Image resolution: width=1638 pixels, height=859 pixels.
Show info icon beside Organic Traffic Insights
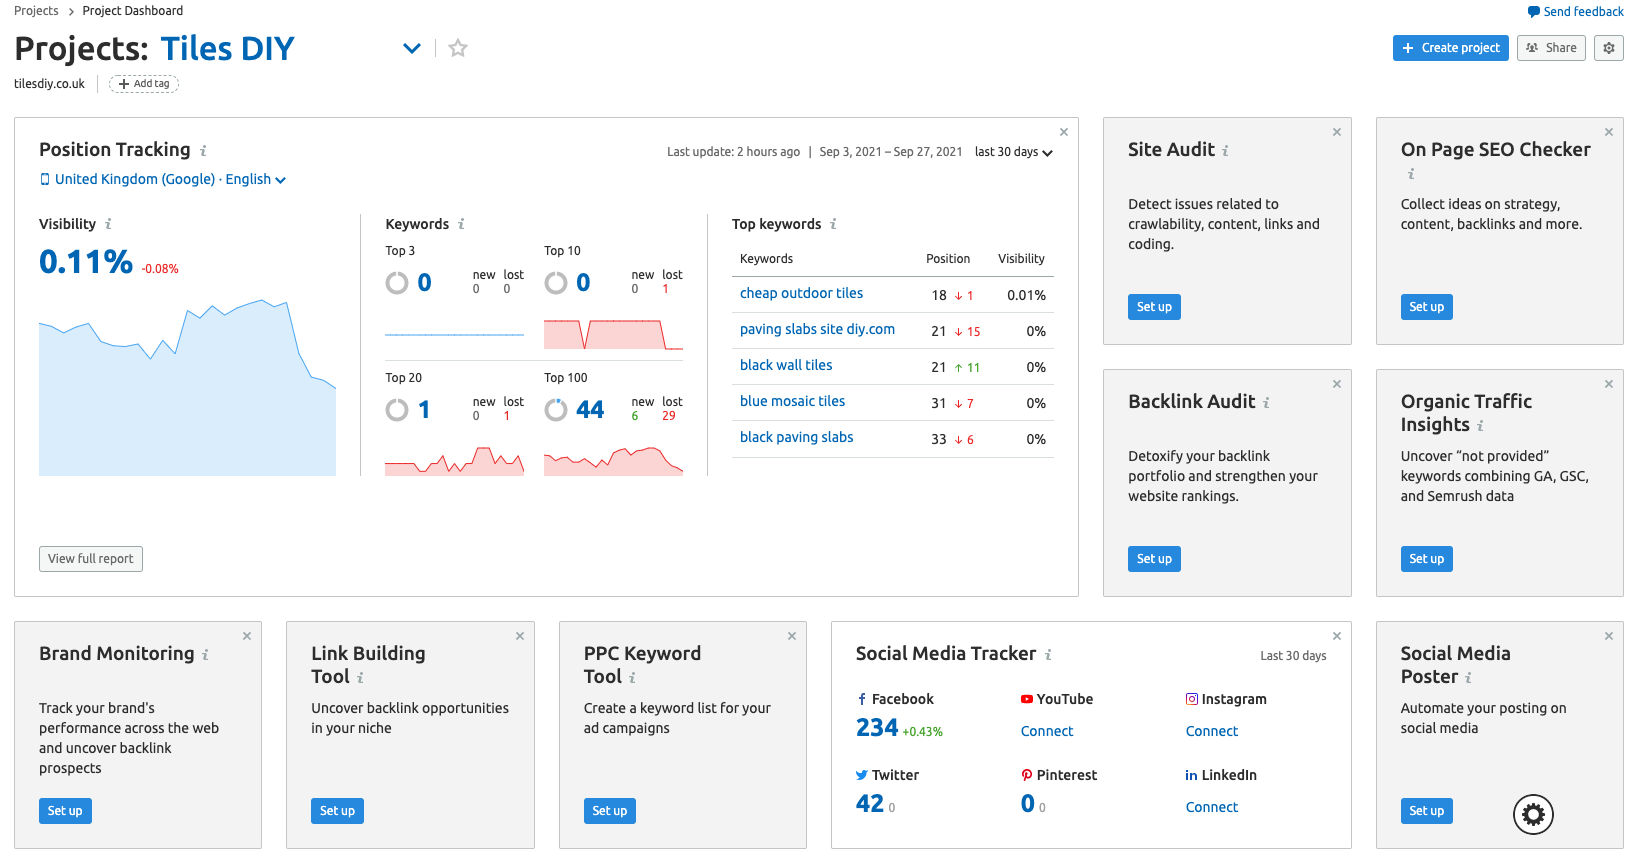pyautogui.click(x=1480, y=426)
